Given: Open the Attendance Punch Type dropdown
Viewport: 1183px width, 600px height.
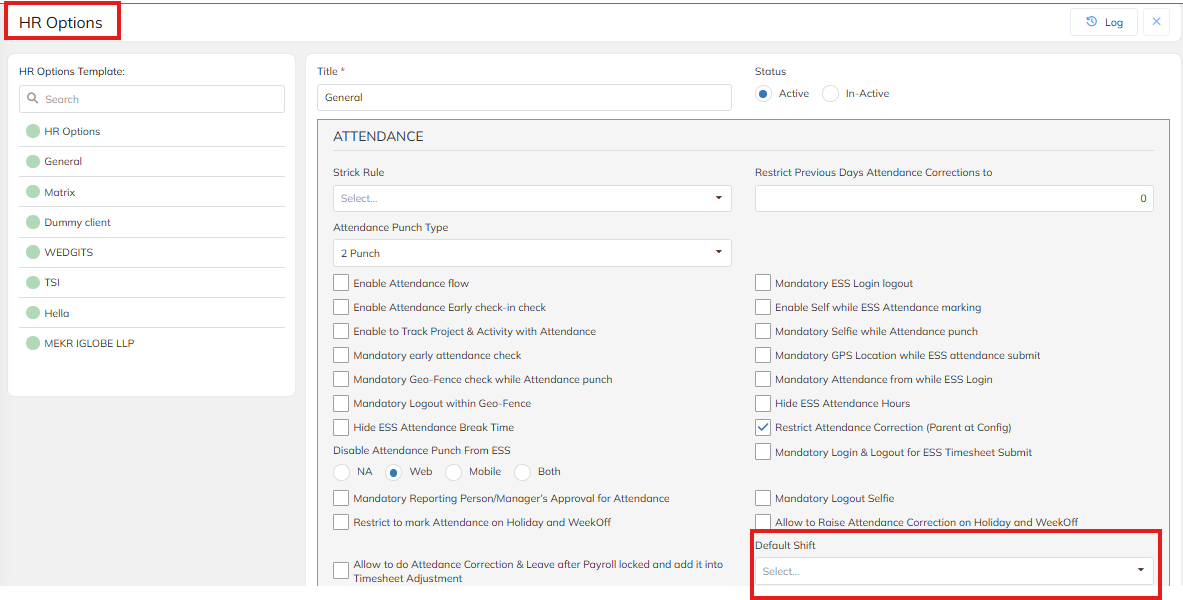Looking at the screenshot, I should pyautogui.click(x=532, y=253).
